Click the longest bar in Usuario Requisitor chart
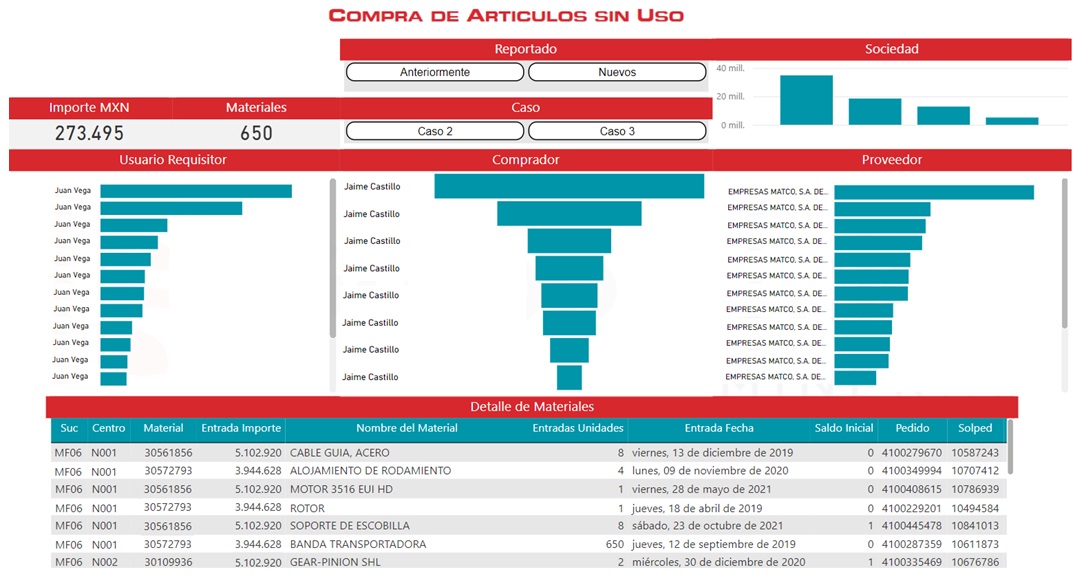Screen dimensions: 1087x579 click(x=196, y=191)
